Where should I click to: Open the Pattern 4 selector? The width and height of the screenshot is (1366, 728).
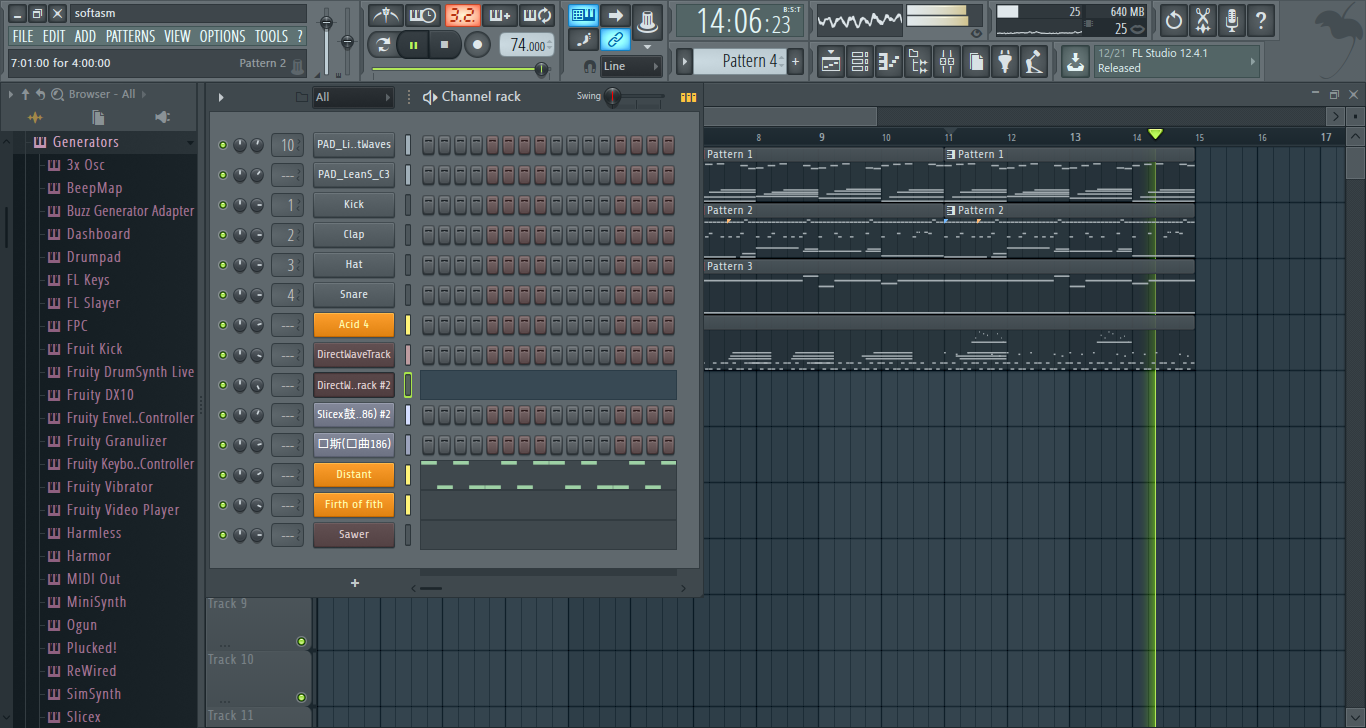pos(741,61)
